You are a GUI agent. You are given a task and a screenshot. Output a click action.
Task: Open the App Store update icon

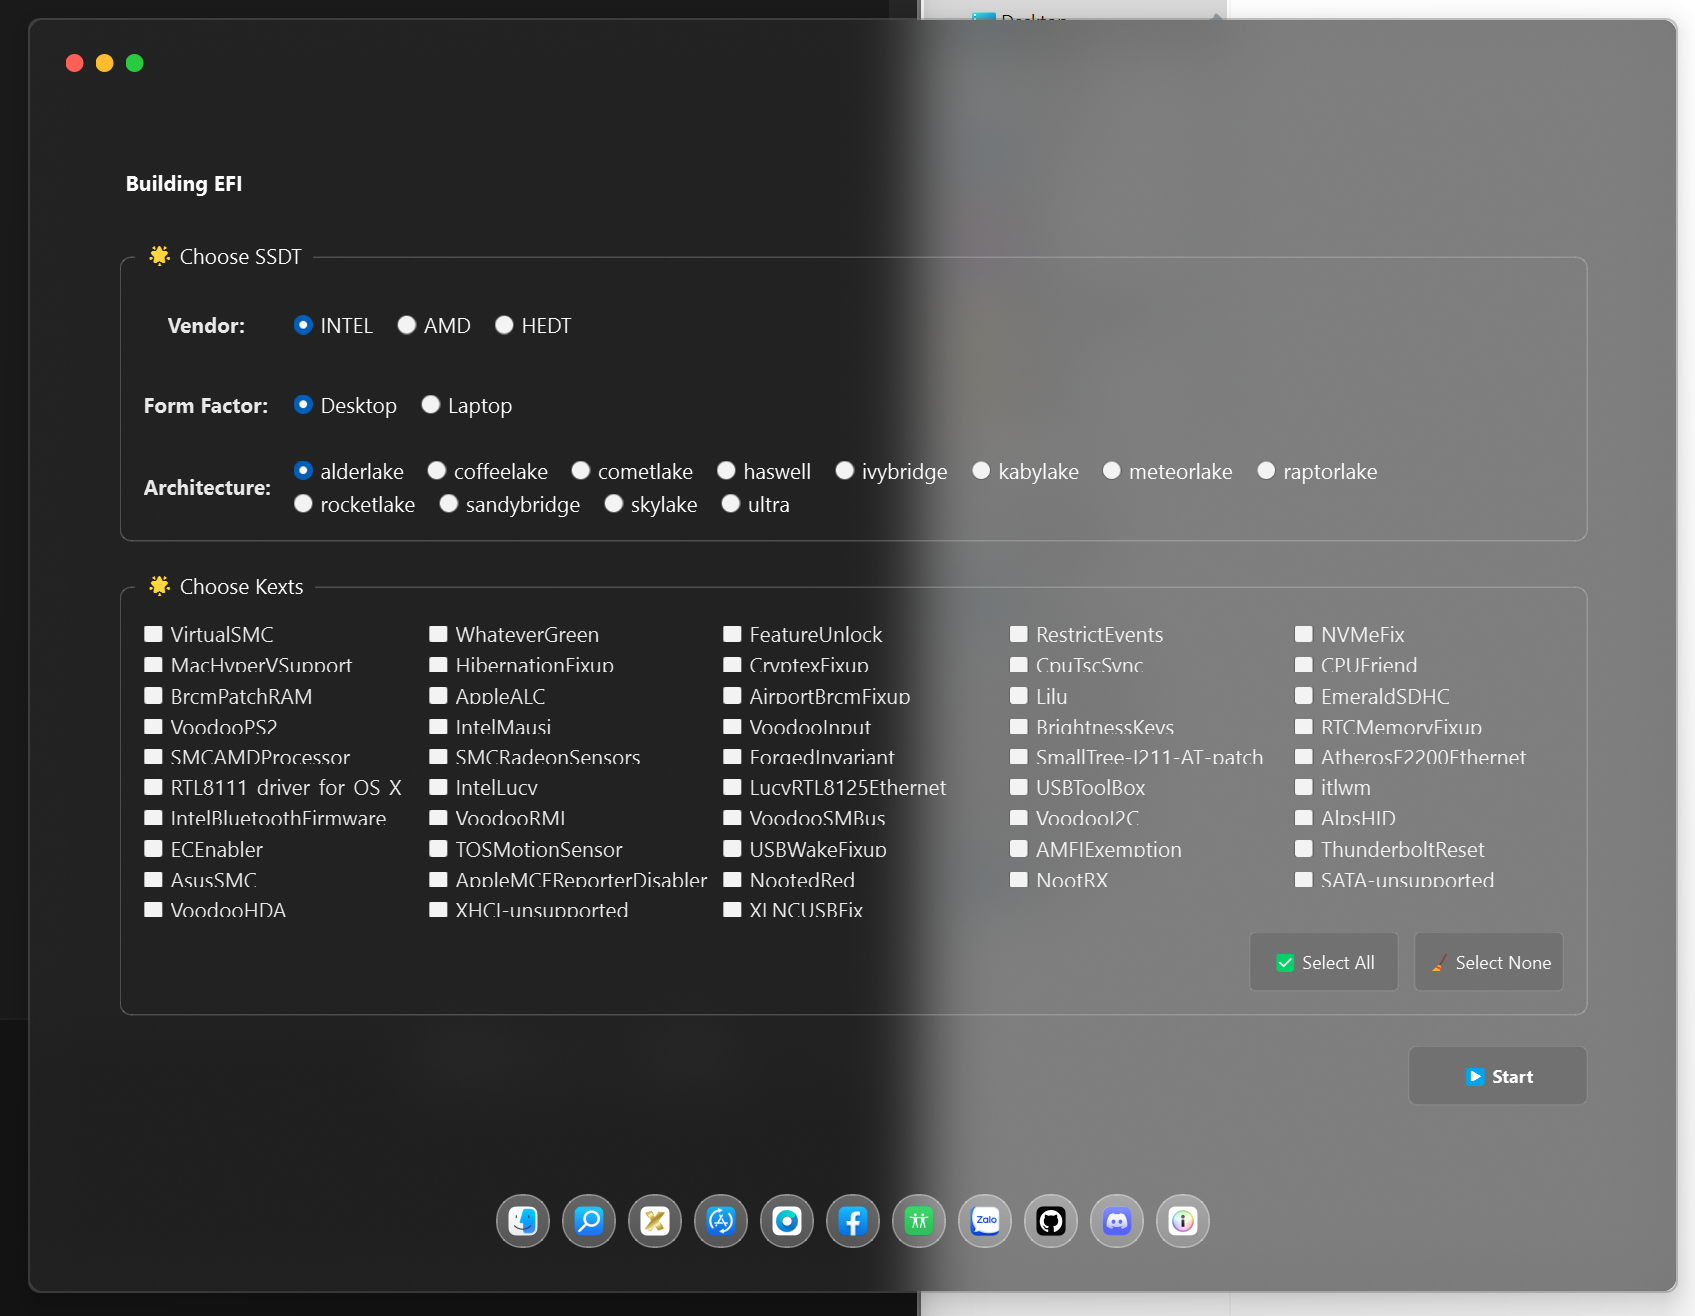[x=720, y=1221]
